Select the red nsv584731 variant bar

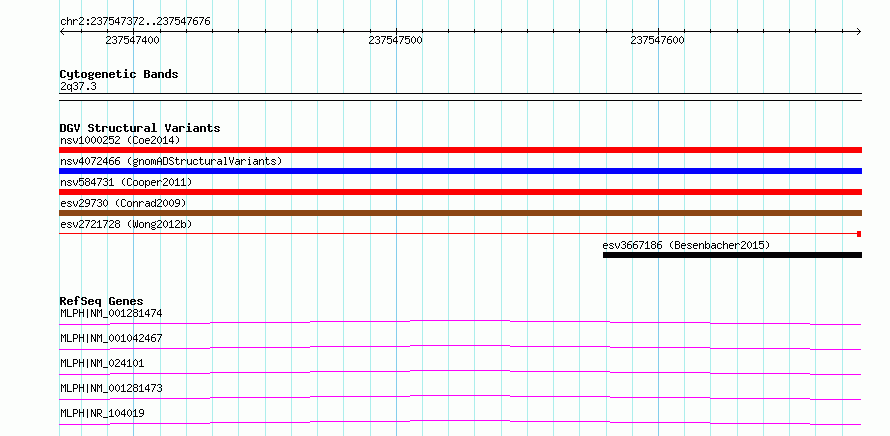click(460, 192)
